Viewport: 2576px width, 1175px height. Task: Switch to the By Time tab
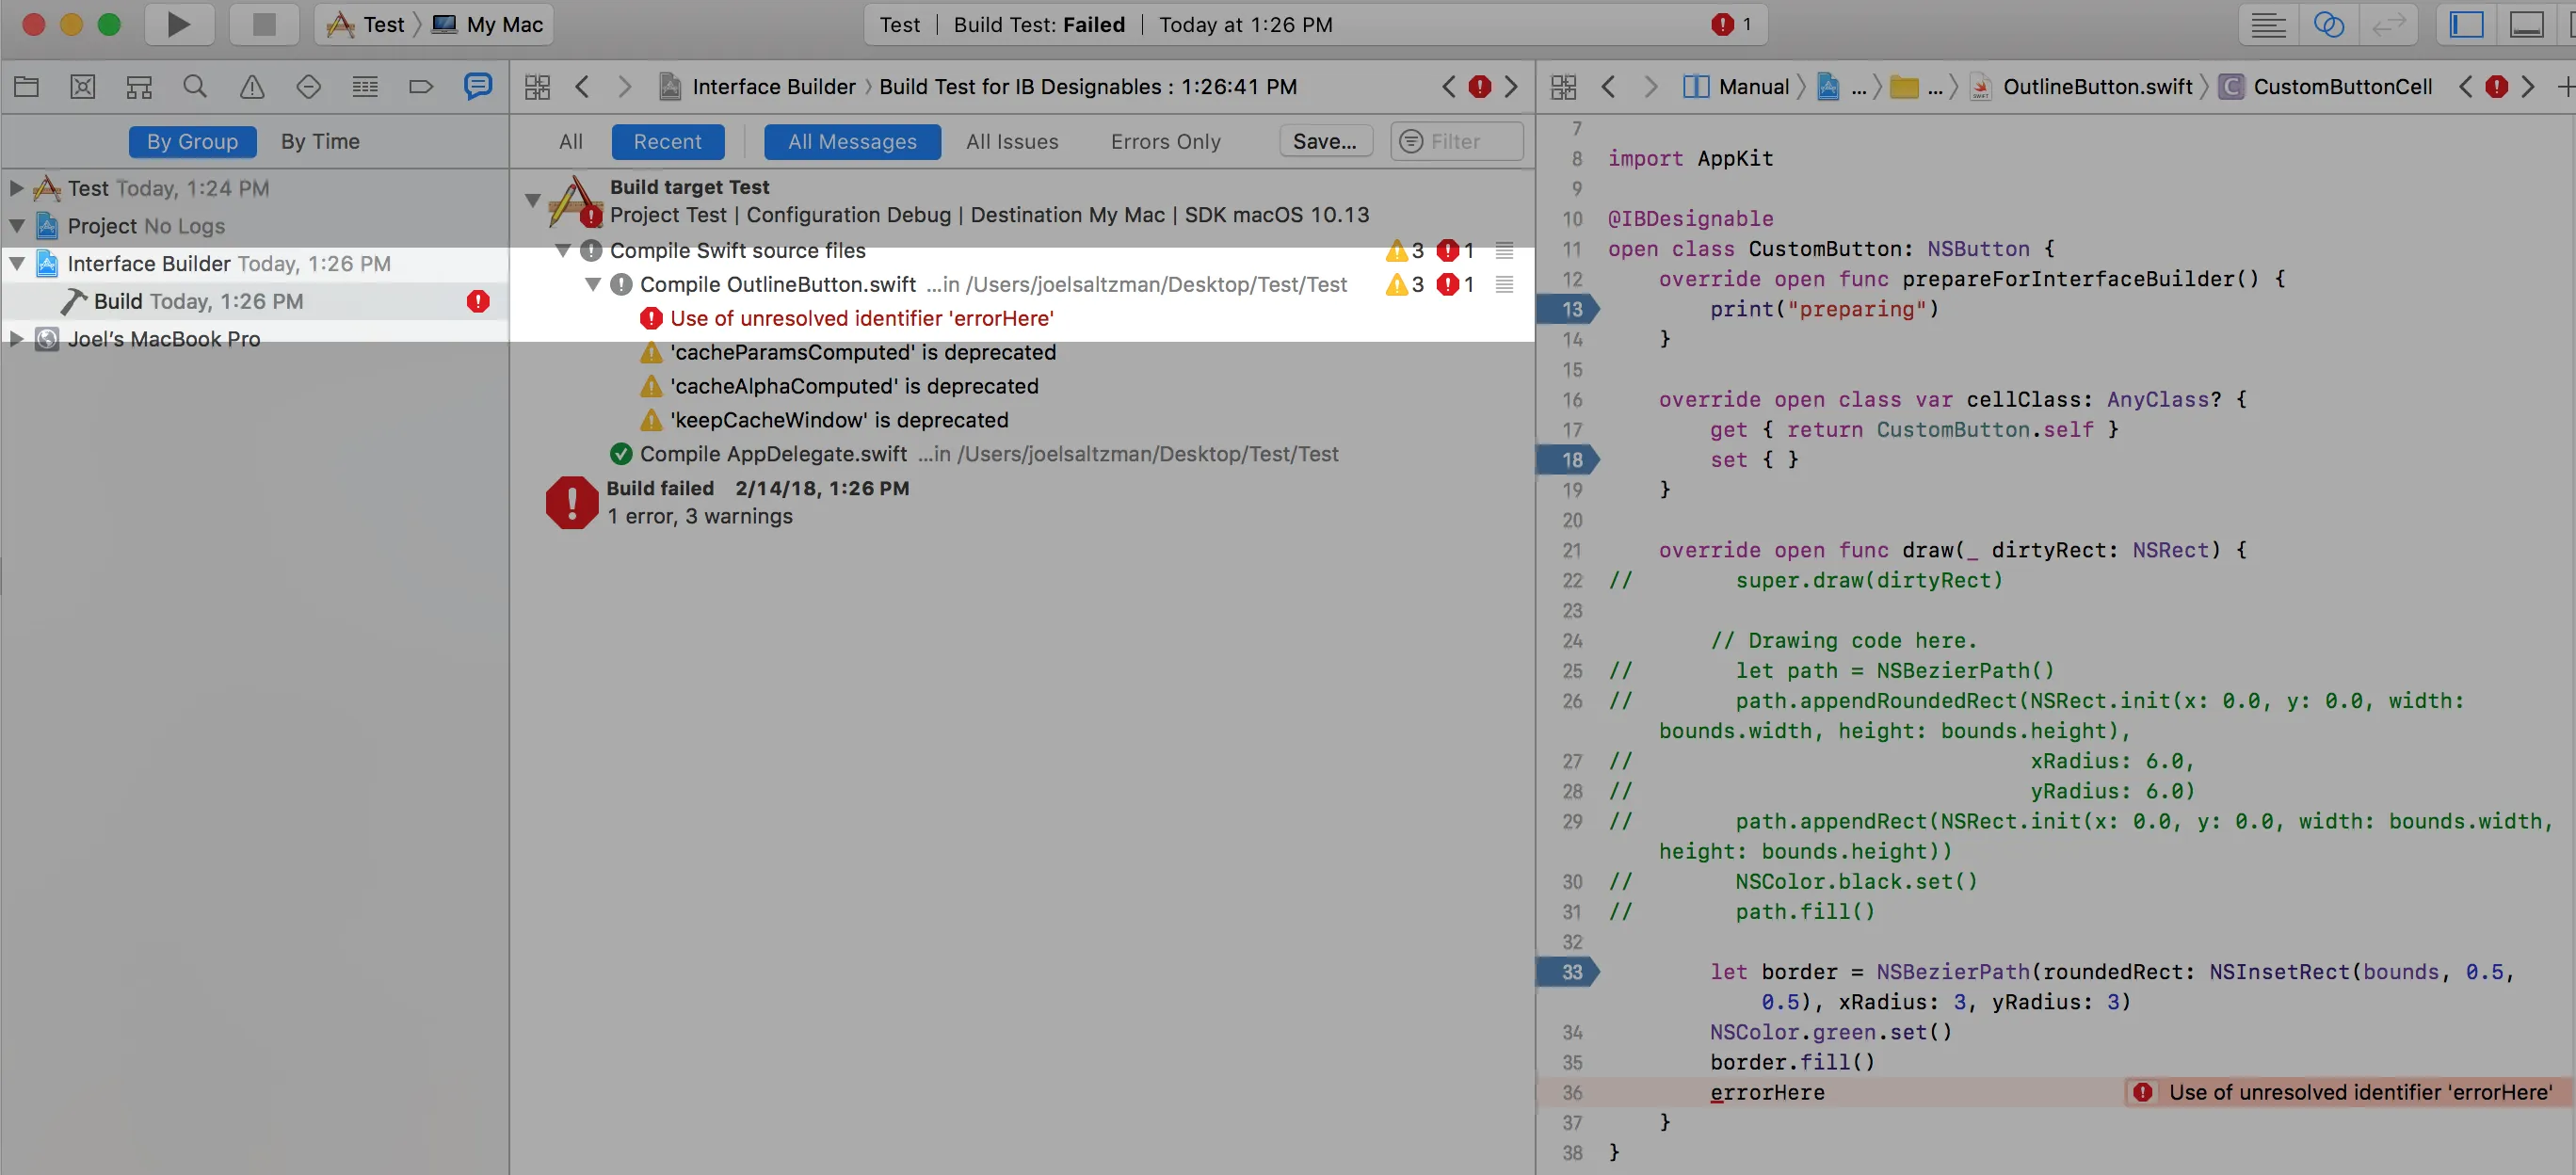click(x=320, y=142)
